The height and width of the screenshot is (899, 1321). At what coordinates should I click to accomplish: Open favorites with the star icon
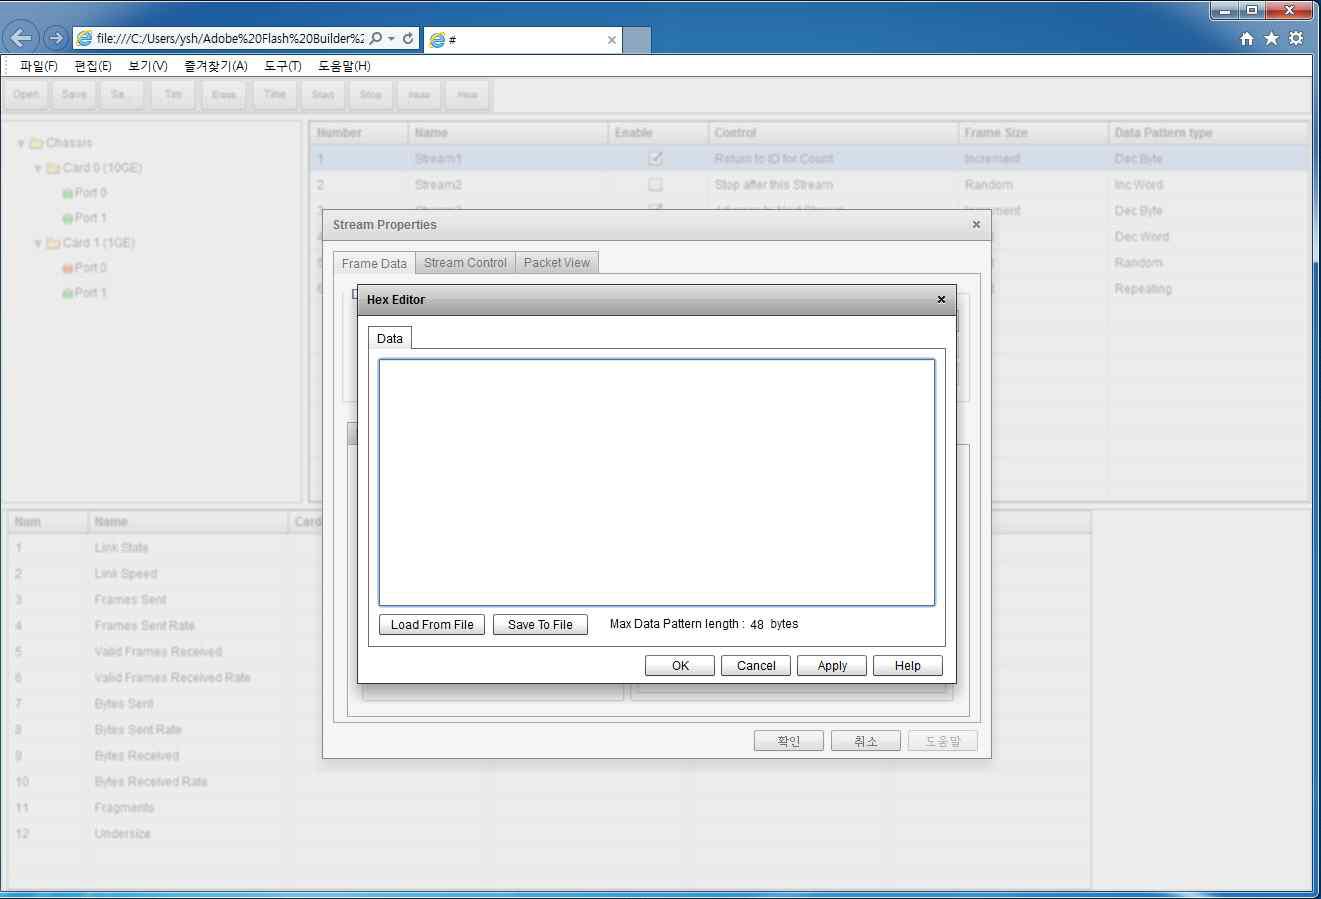(1271, 38)
